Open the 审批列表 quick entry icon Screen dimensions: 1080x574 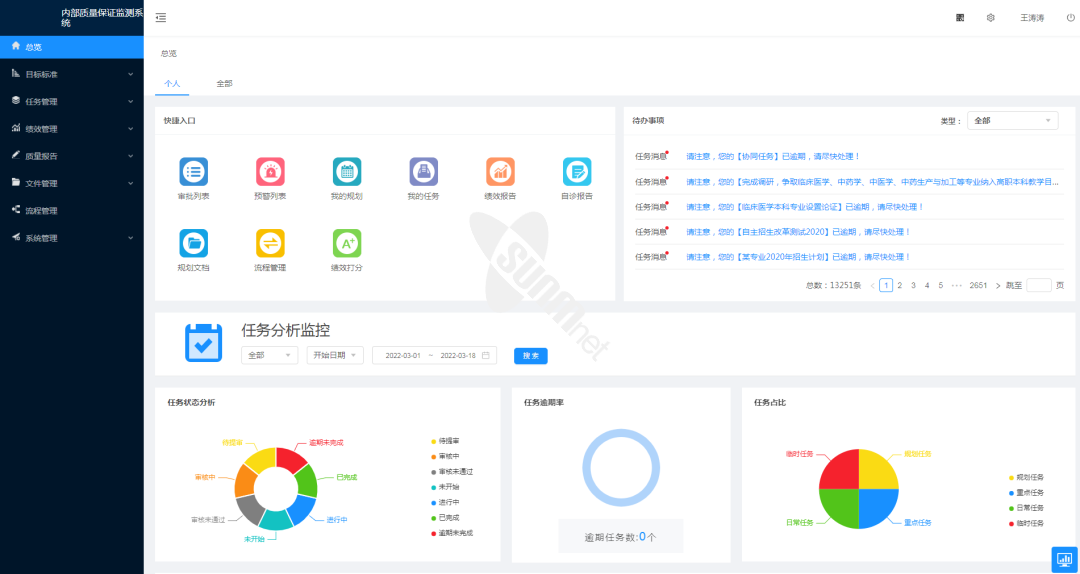194,172
